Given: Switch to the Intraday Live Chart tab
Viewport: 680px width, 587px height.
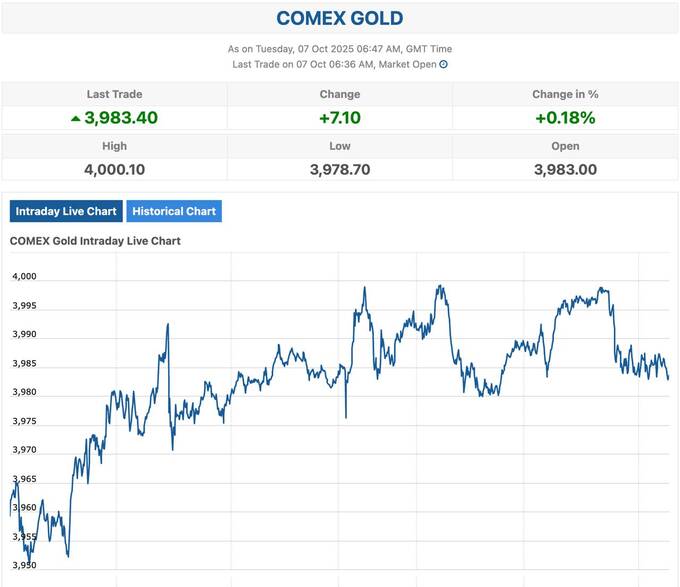Looking at the screenshot, I should [67, 211].
